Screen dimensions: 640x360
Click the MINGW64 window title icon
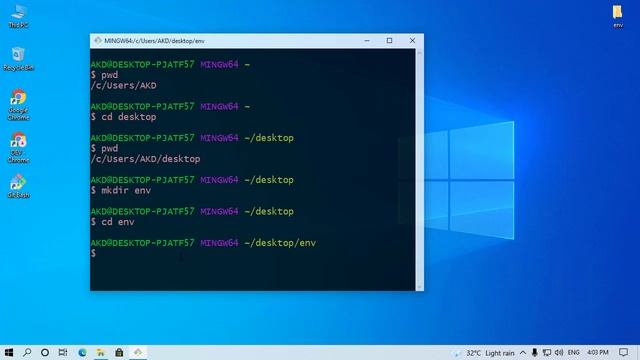point(98,40)
